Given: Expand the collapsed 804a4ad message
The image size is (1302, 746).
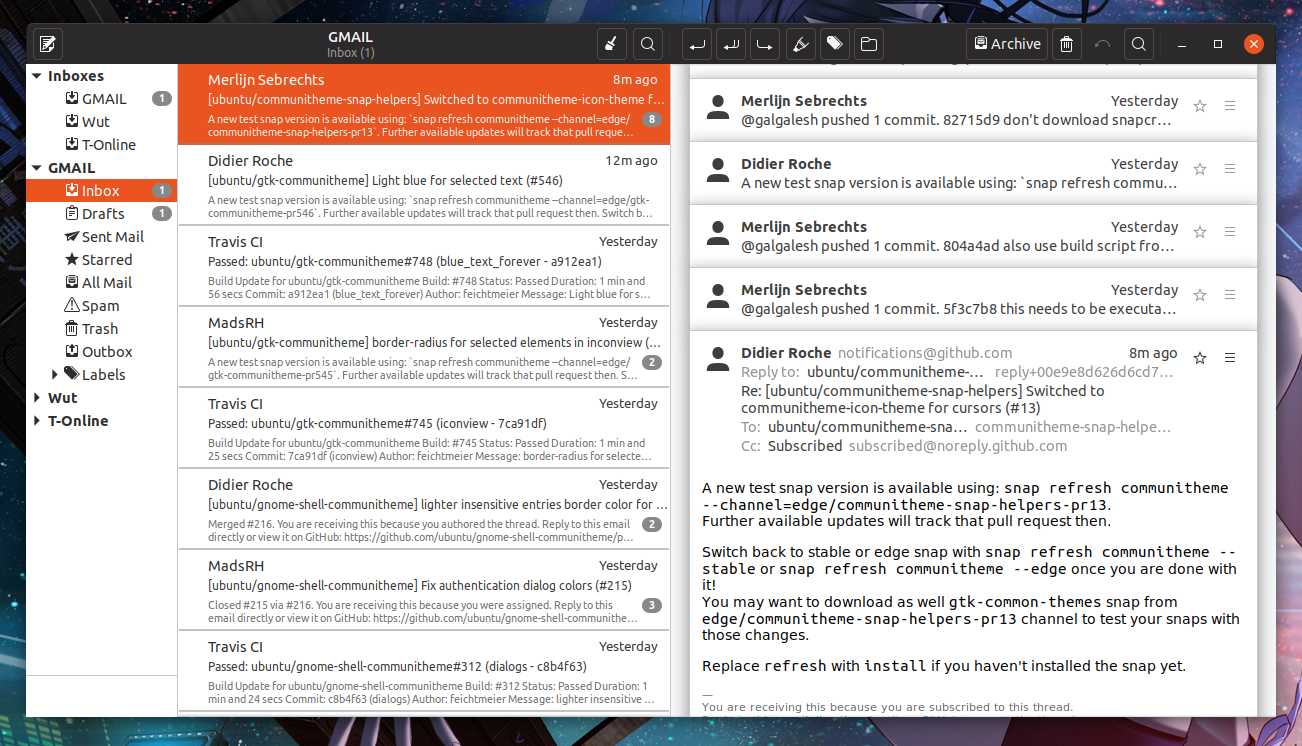Looking at the screenshot, I should (x=973, y=236).
